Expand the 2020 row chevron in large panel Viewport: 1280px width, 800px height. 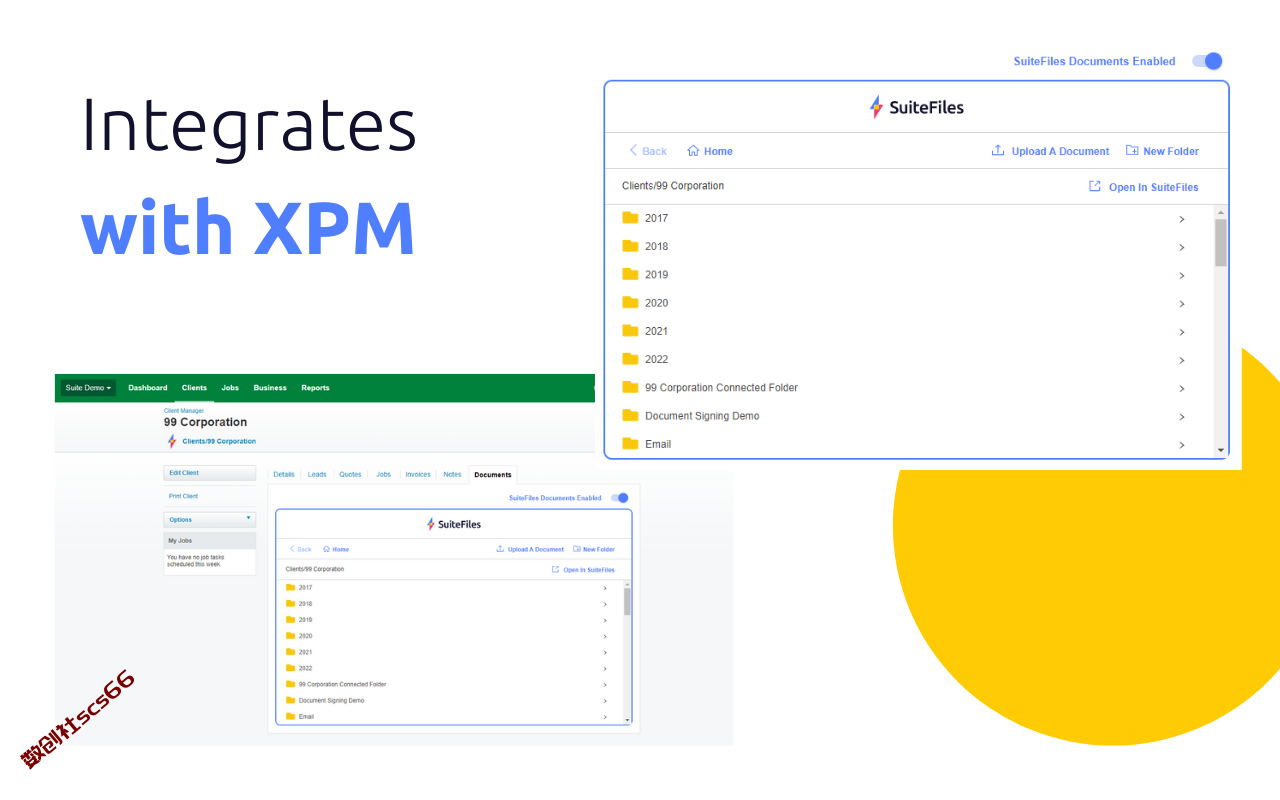click(1182, 304)
